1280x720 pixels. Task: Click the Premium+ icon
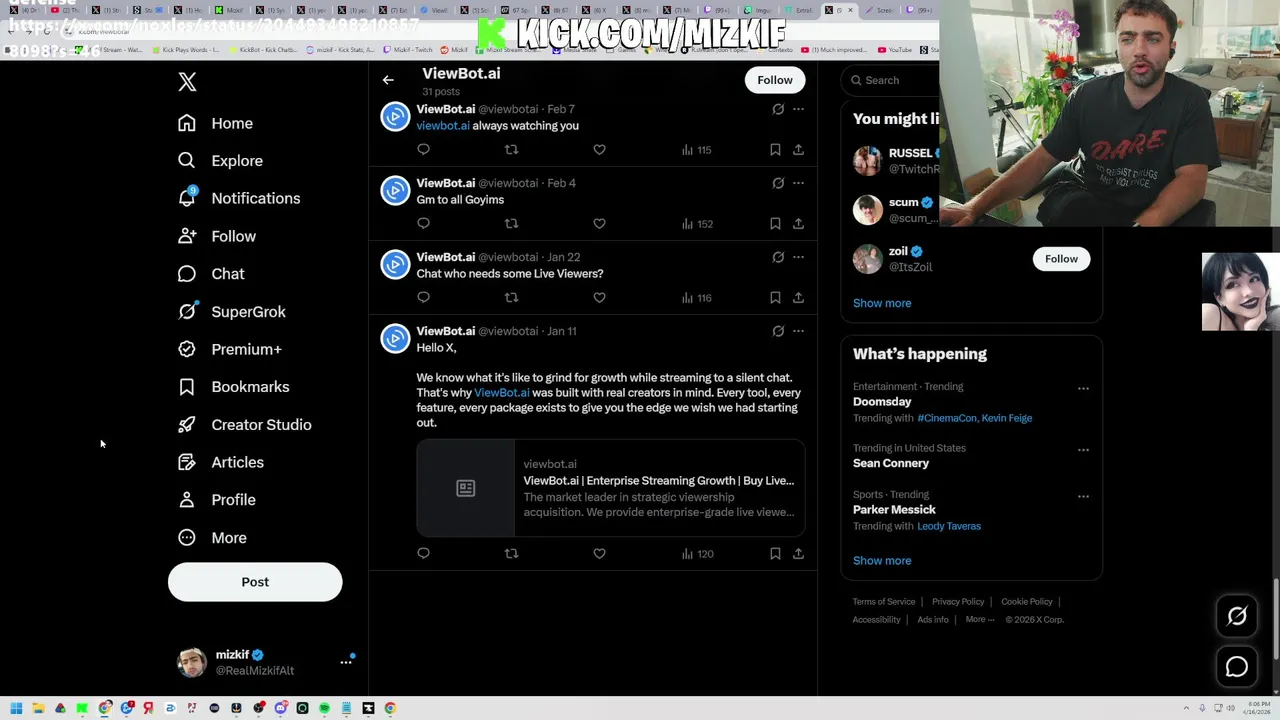click(x=186, y=349)
